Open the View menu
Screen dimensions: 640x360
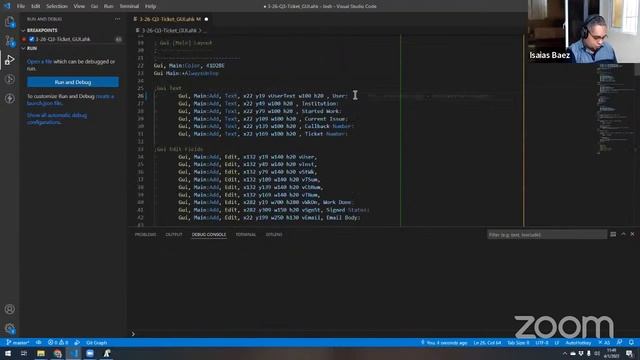pyautogui.click(x=79, y=6)
